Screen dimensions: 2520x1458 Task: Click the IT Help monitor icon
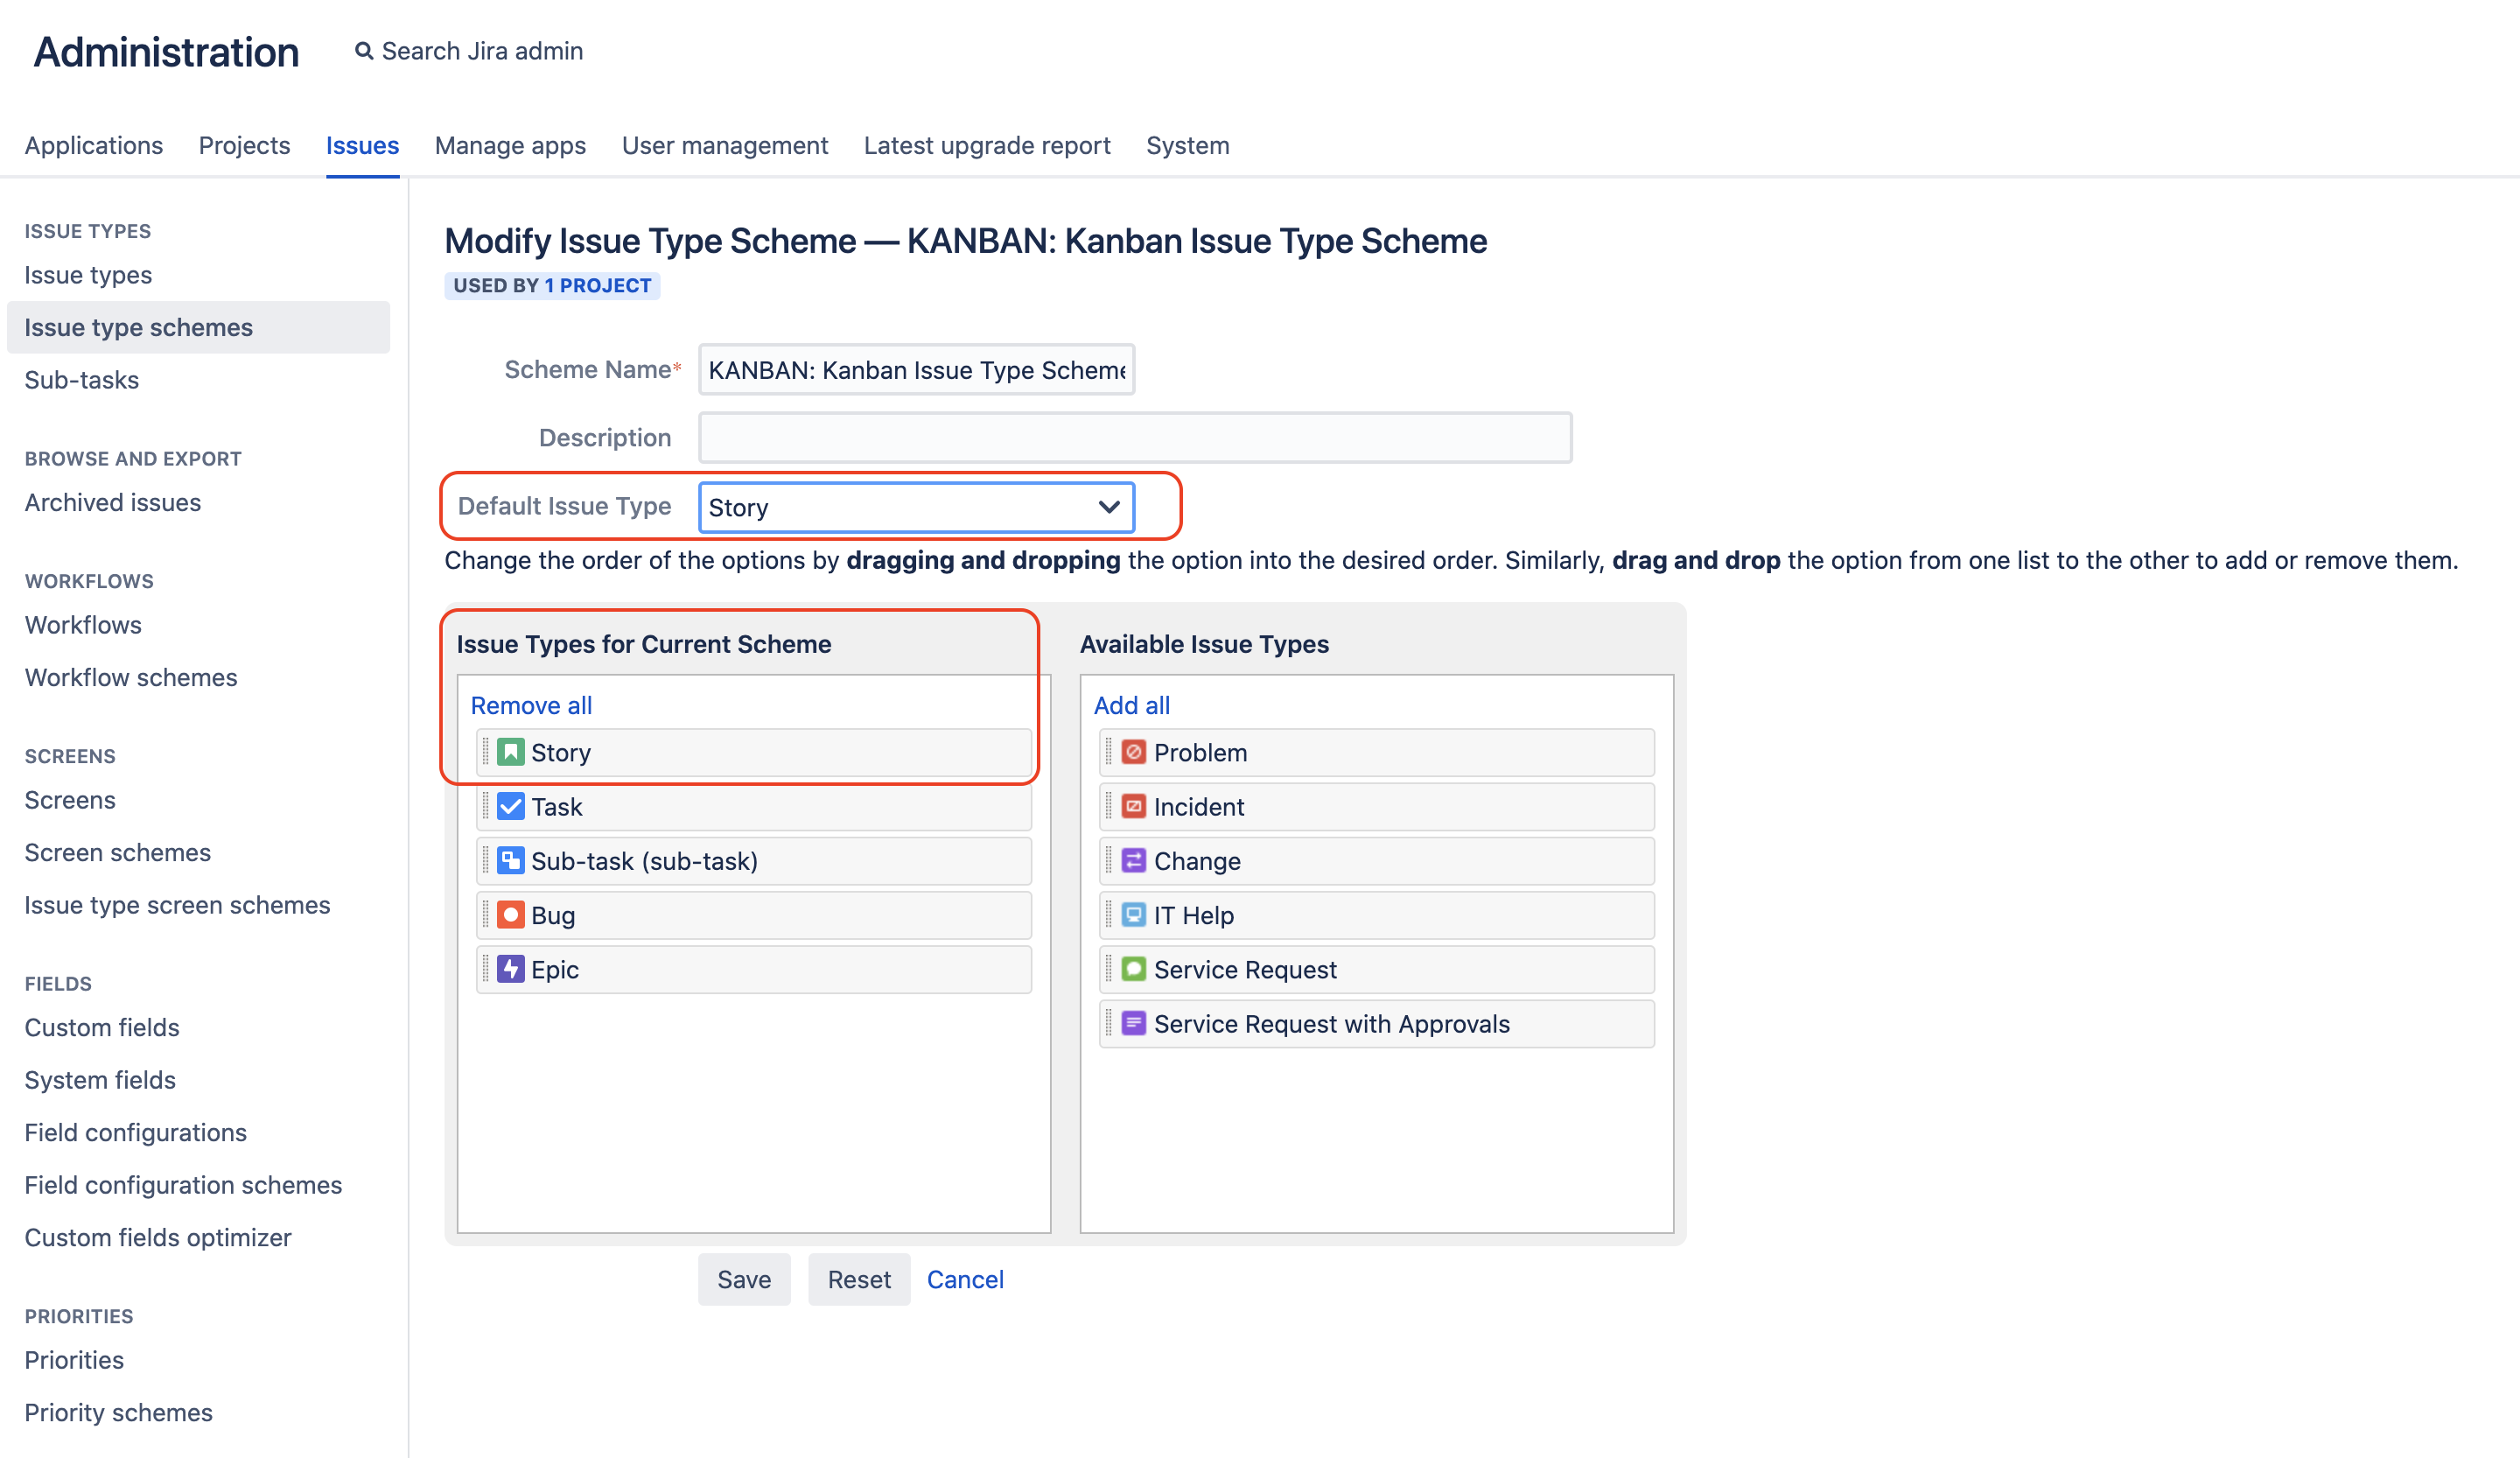(1133, 914)
